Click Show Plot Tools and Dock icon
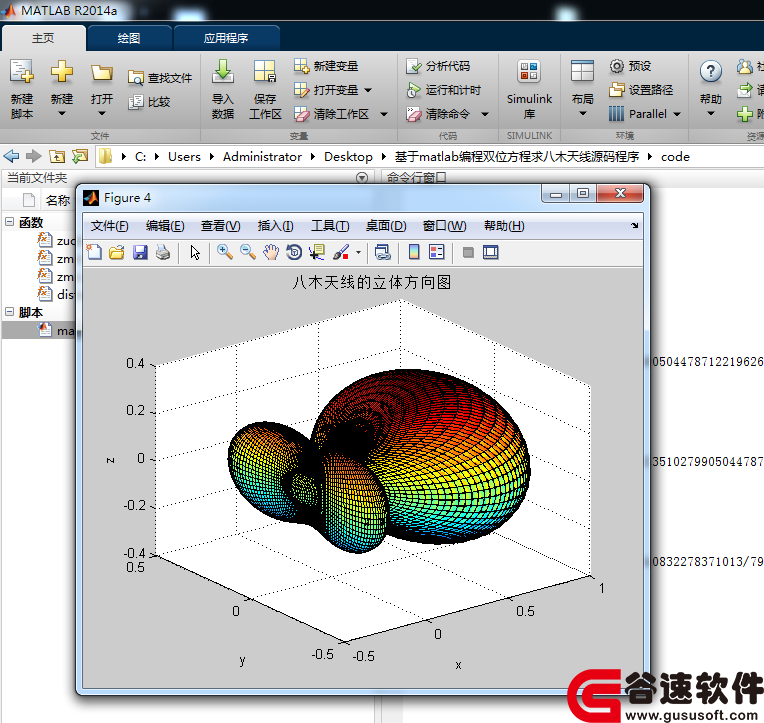 click(491, 252)
